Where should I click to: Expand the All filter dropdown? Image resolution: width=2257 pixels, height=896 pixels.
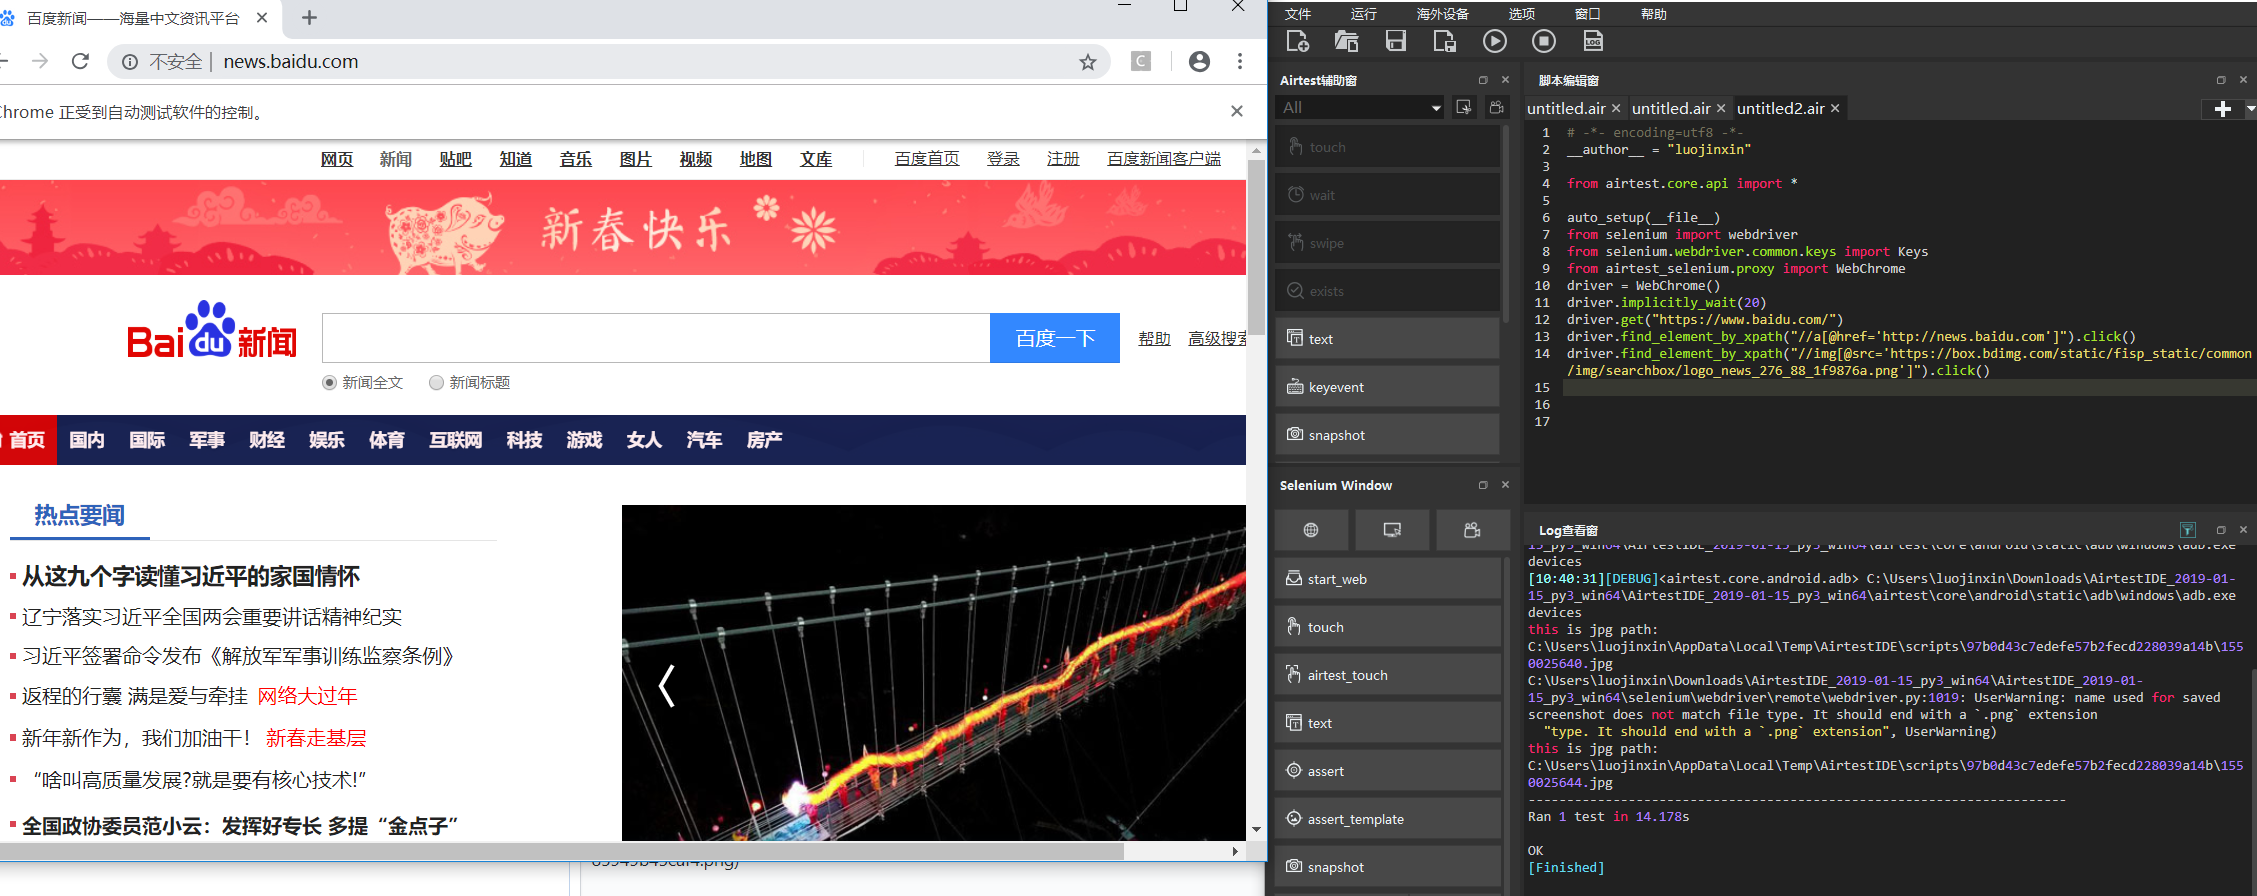[x=1361, y=107]
